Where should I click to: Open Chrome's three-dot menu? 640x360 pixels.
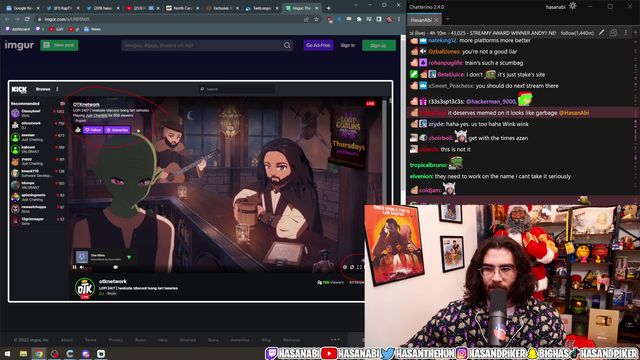[399, 19]
